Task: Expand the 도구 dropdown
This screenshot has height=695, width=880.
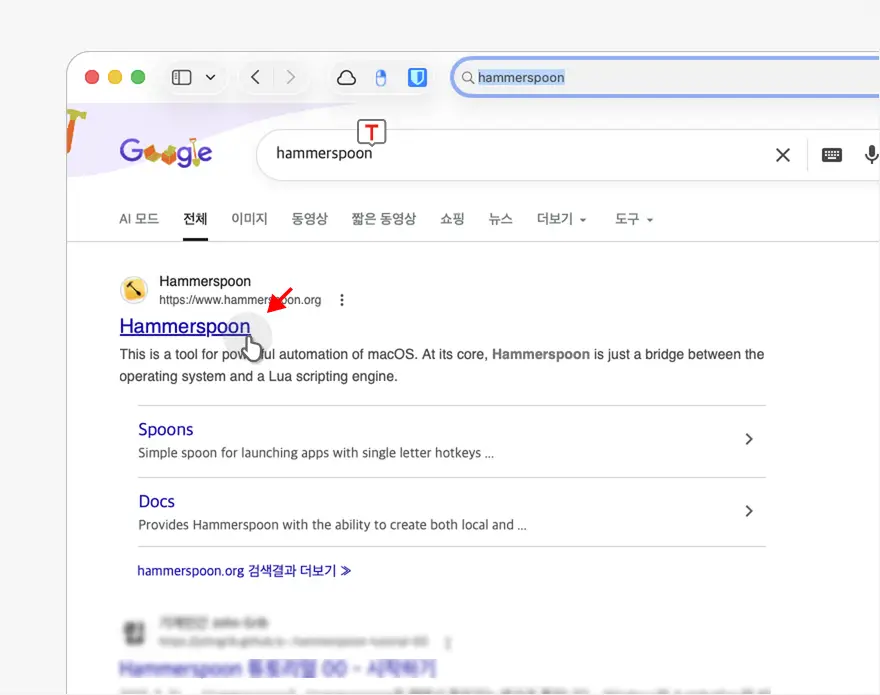Action: (634, 219)
